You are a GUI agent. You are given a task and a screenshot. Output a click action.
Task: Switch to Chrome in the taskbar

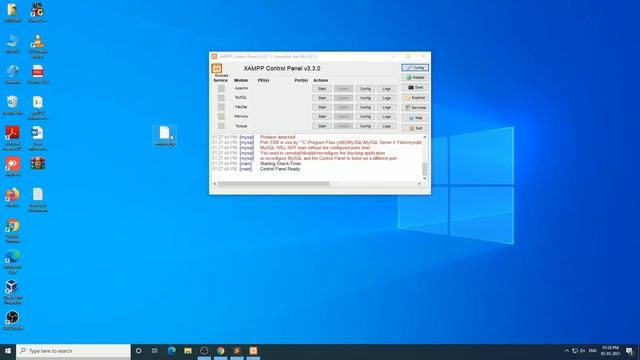220,351
